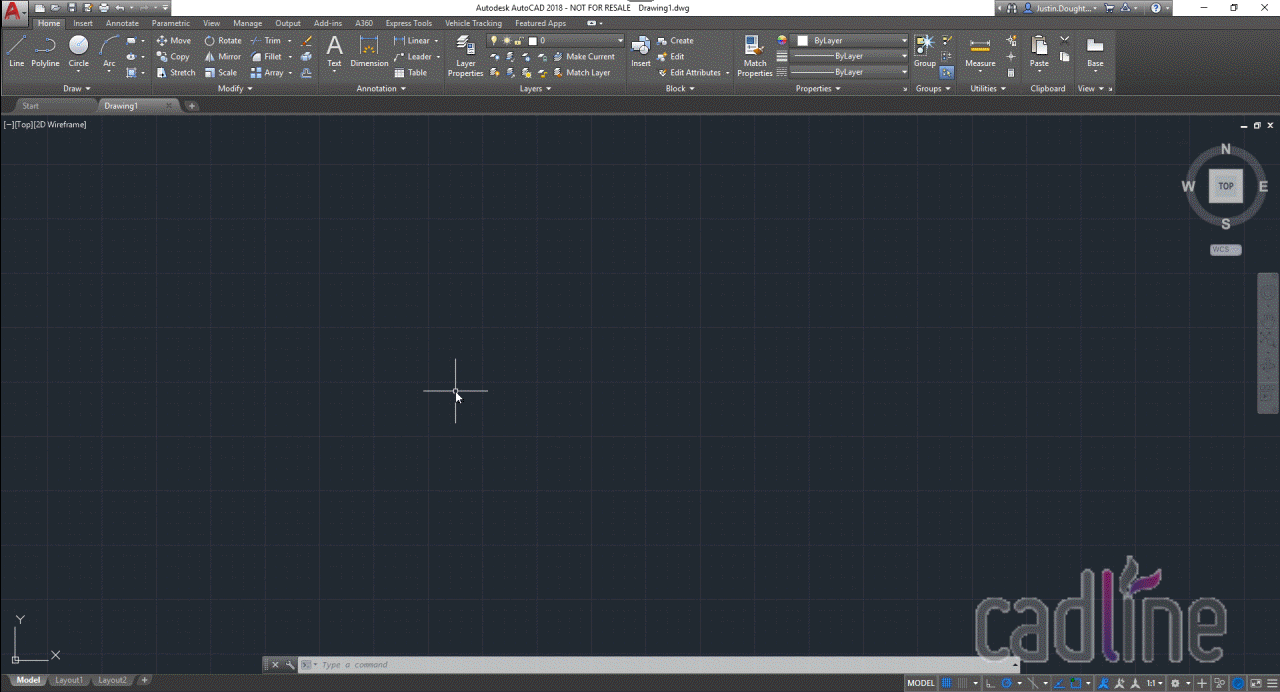Select the Line tool

[16, 50]
